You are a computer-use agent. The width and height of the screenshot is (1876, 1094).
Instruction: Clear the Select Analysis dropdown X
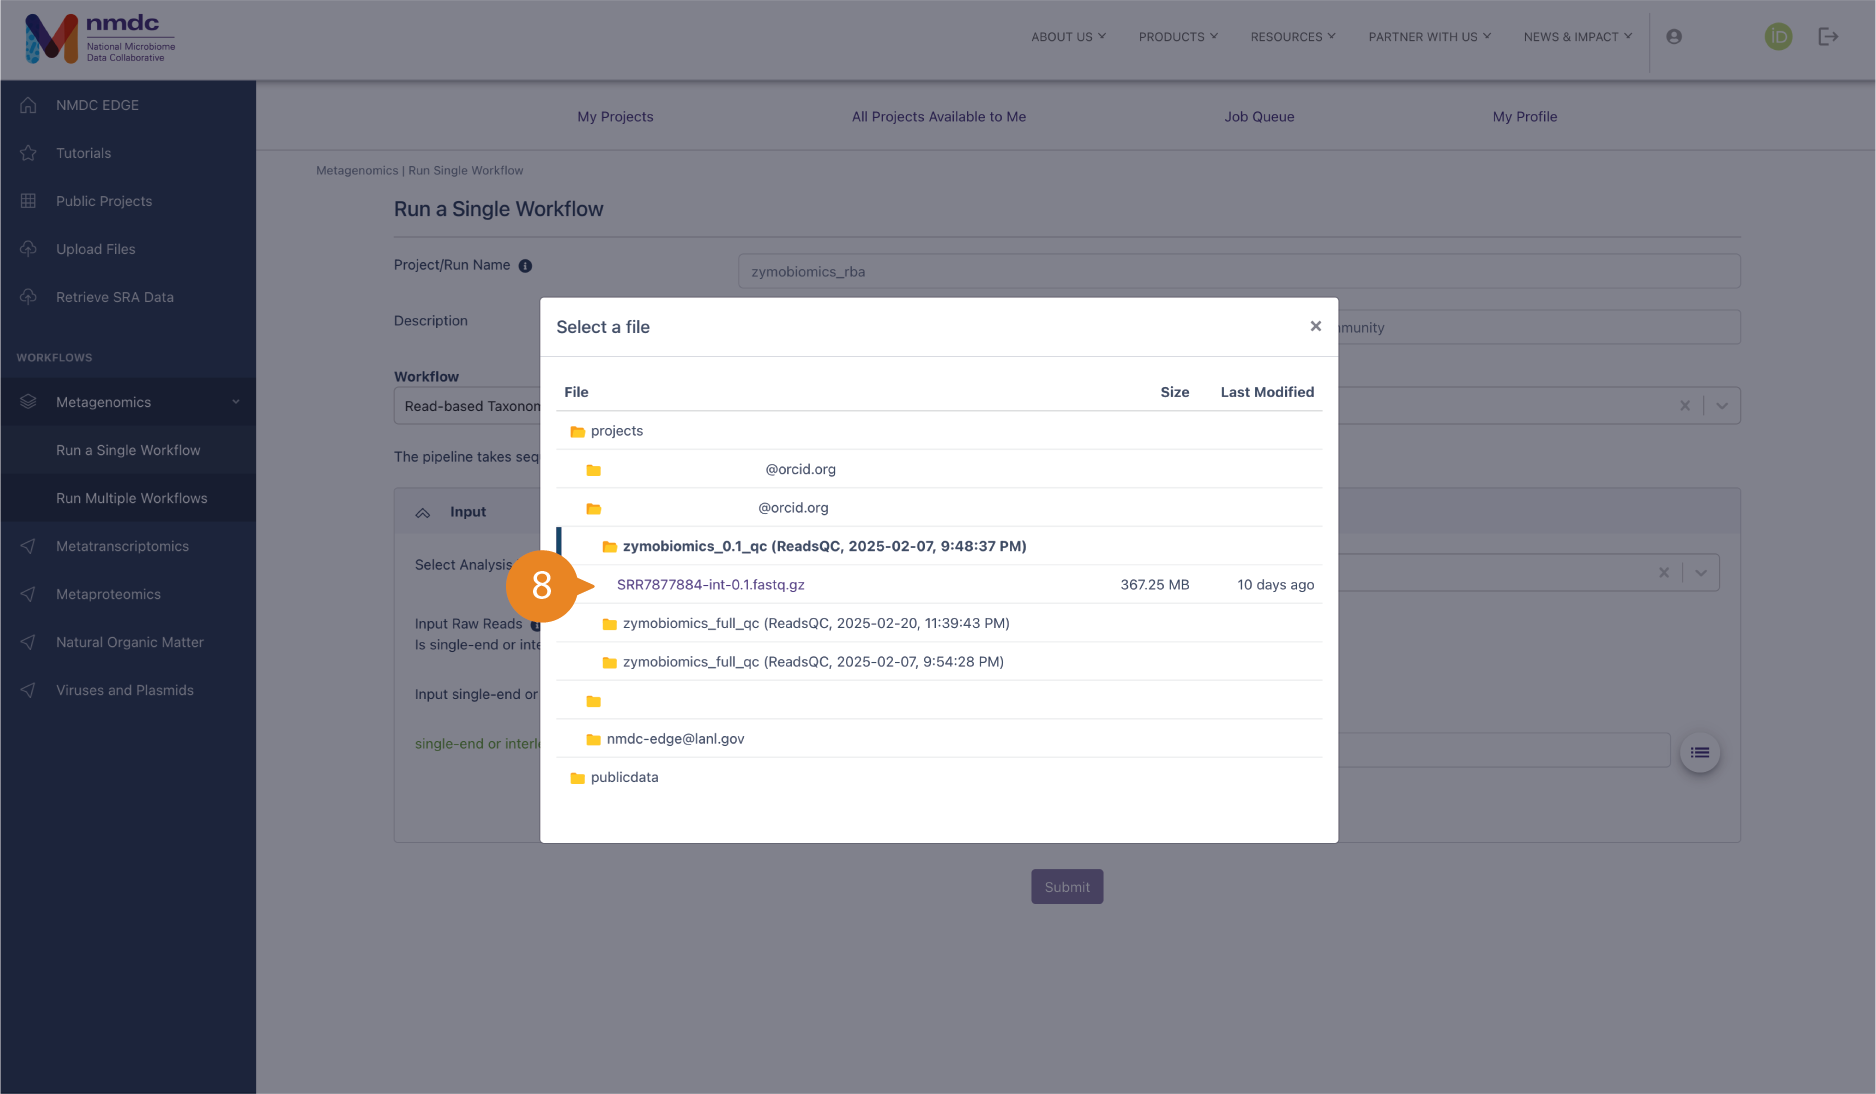pyautogui.click(x=1664, y=573)
